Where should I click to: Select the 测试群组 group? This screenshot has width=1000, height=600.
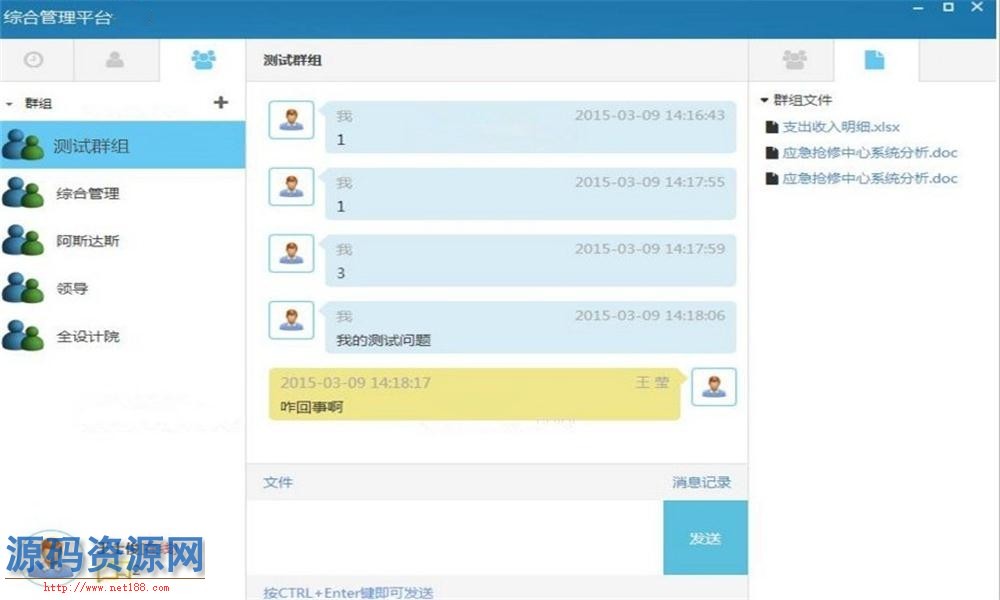(91, 146)
